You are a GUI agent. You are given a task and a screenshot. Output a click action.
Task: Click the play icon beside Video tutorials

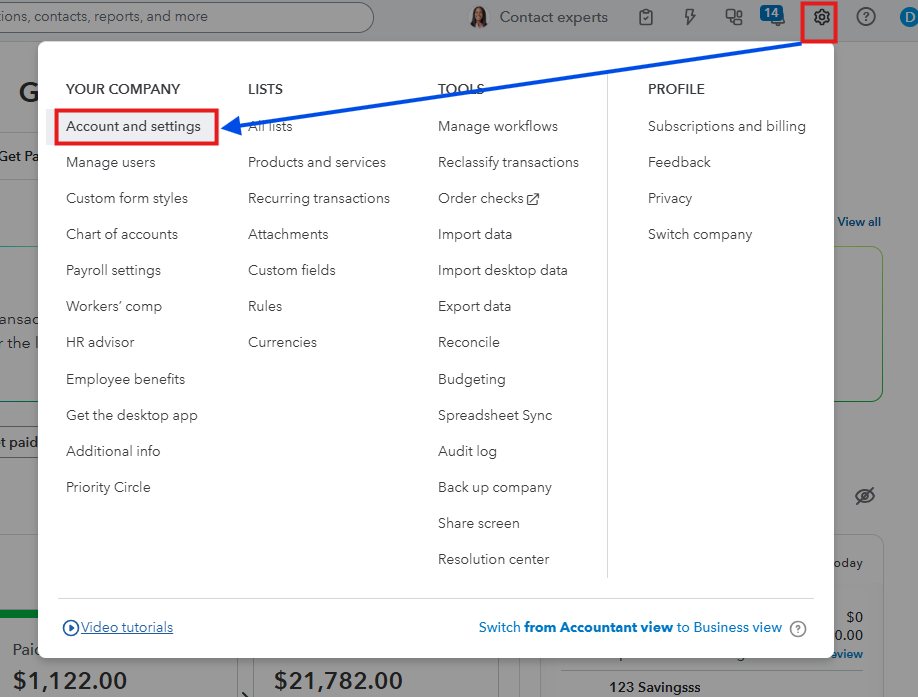[71, 628]
